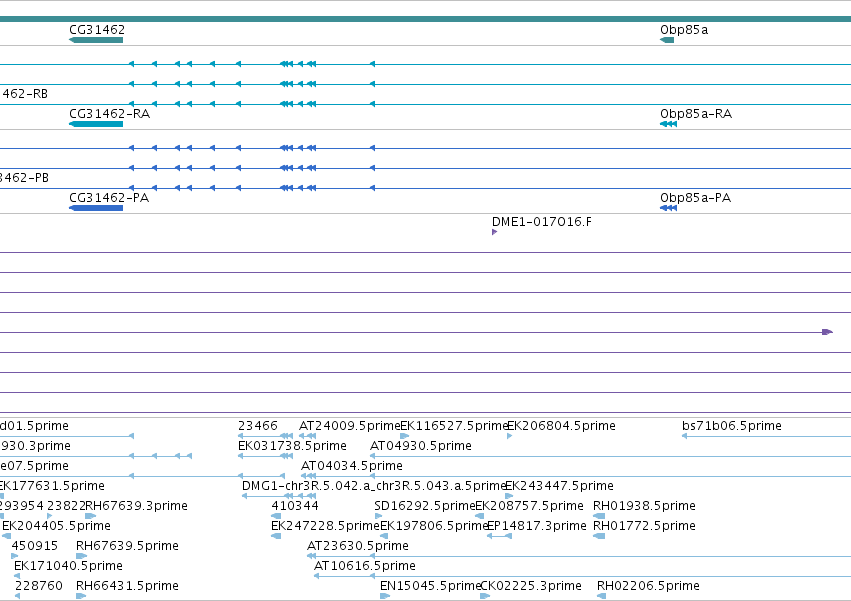Image resolution: width=851 pixels, height=601 pixels.
Task: Select the AT04034.5prime label
Action: (x=352, y=466)
